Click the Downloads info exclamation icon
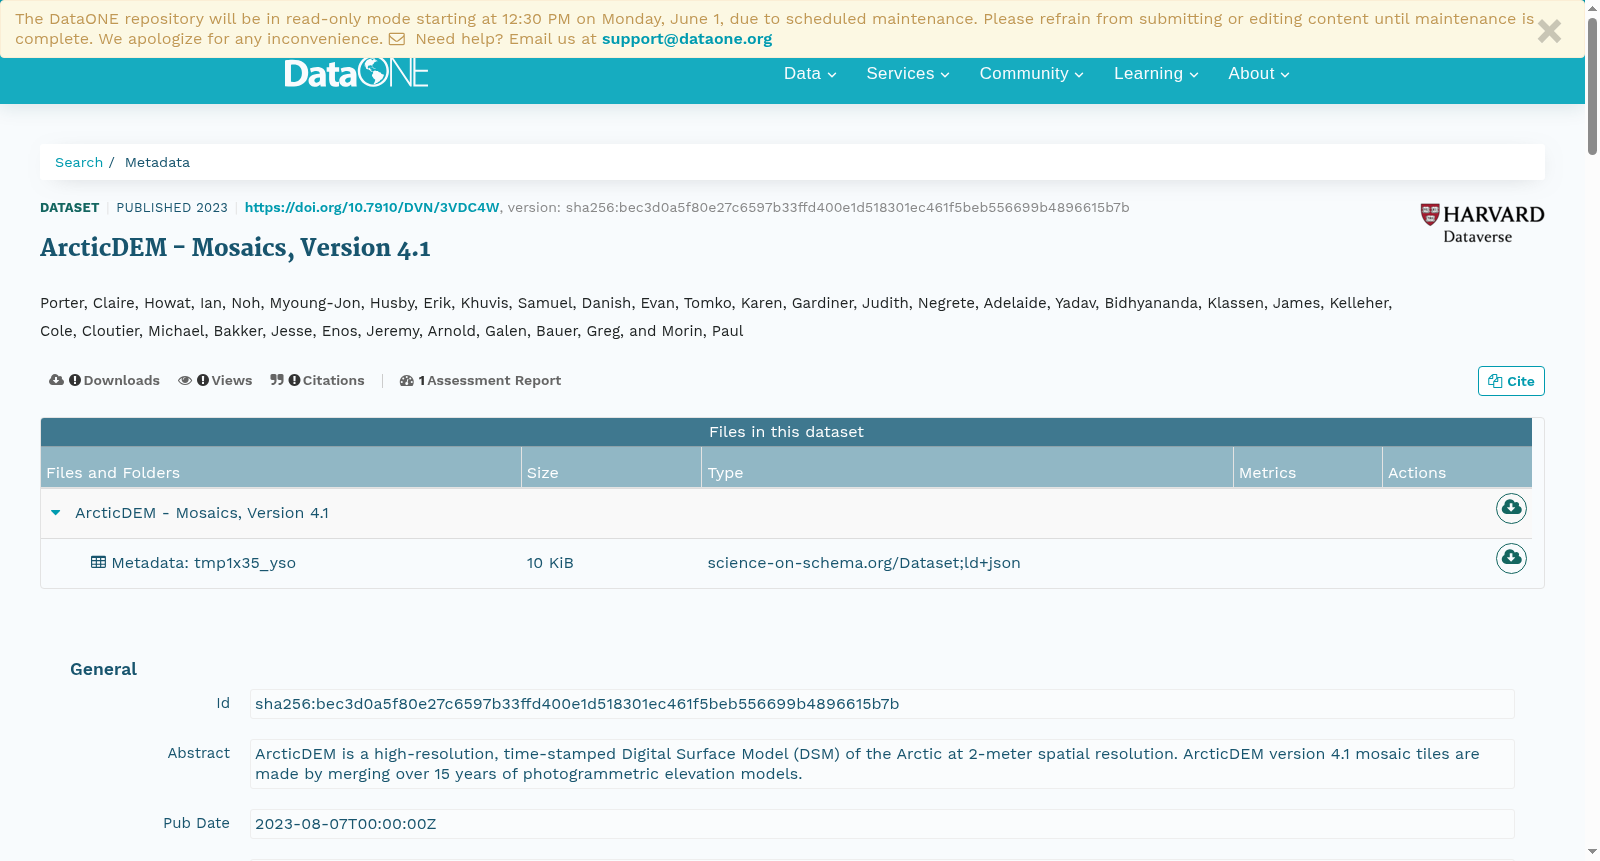1600x861 pixels. [x=75, y=380]
